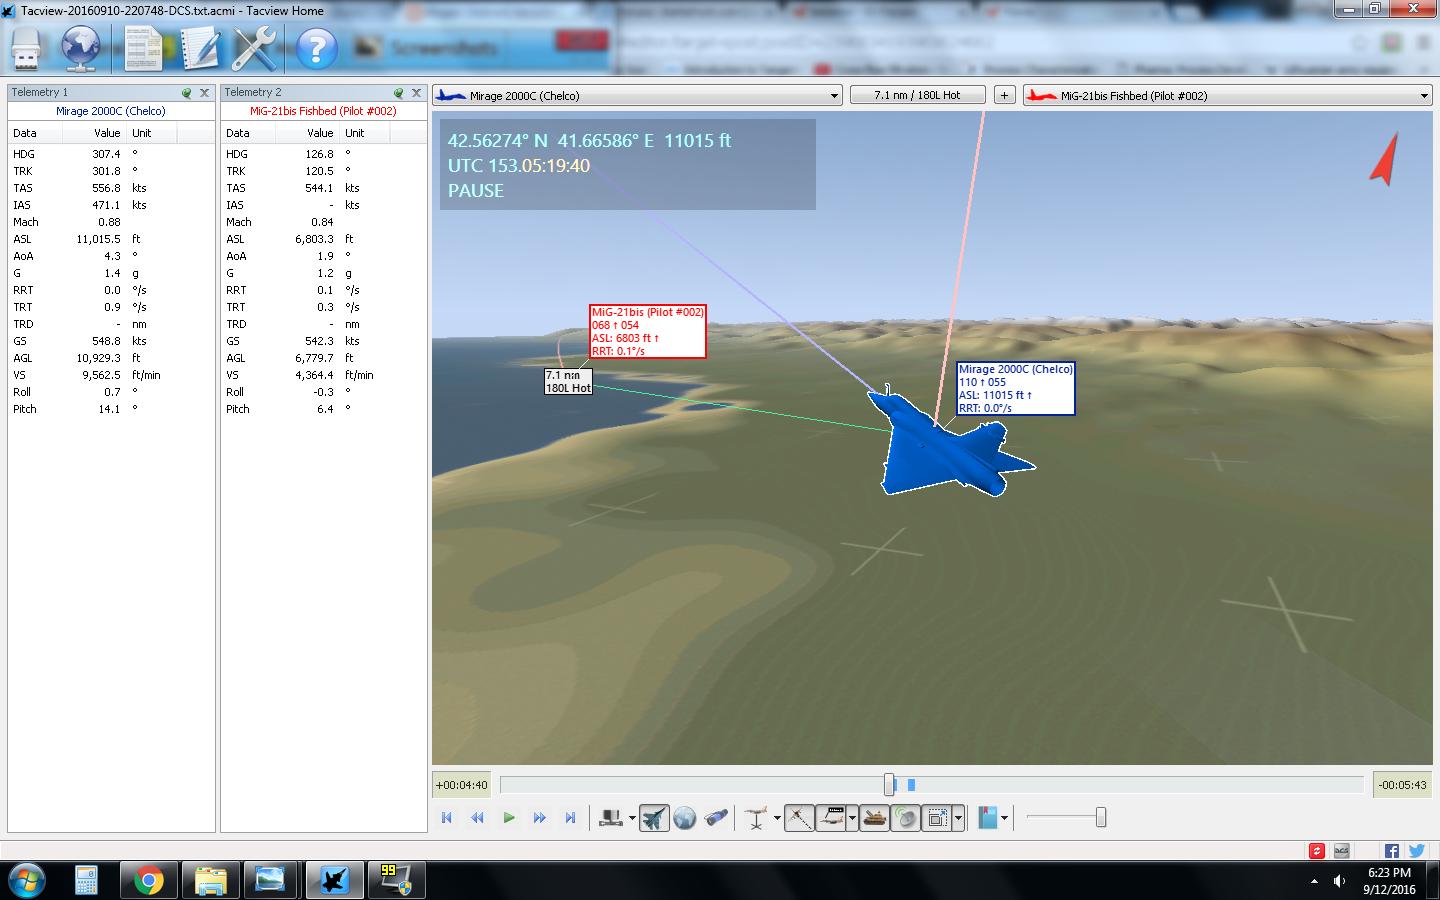This screenshot has width=1440, height=900.
Task: Click the blue bookmark icon
Action: coord(988,818)
